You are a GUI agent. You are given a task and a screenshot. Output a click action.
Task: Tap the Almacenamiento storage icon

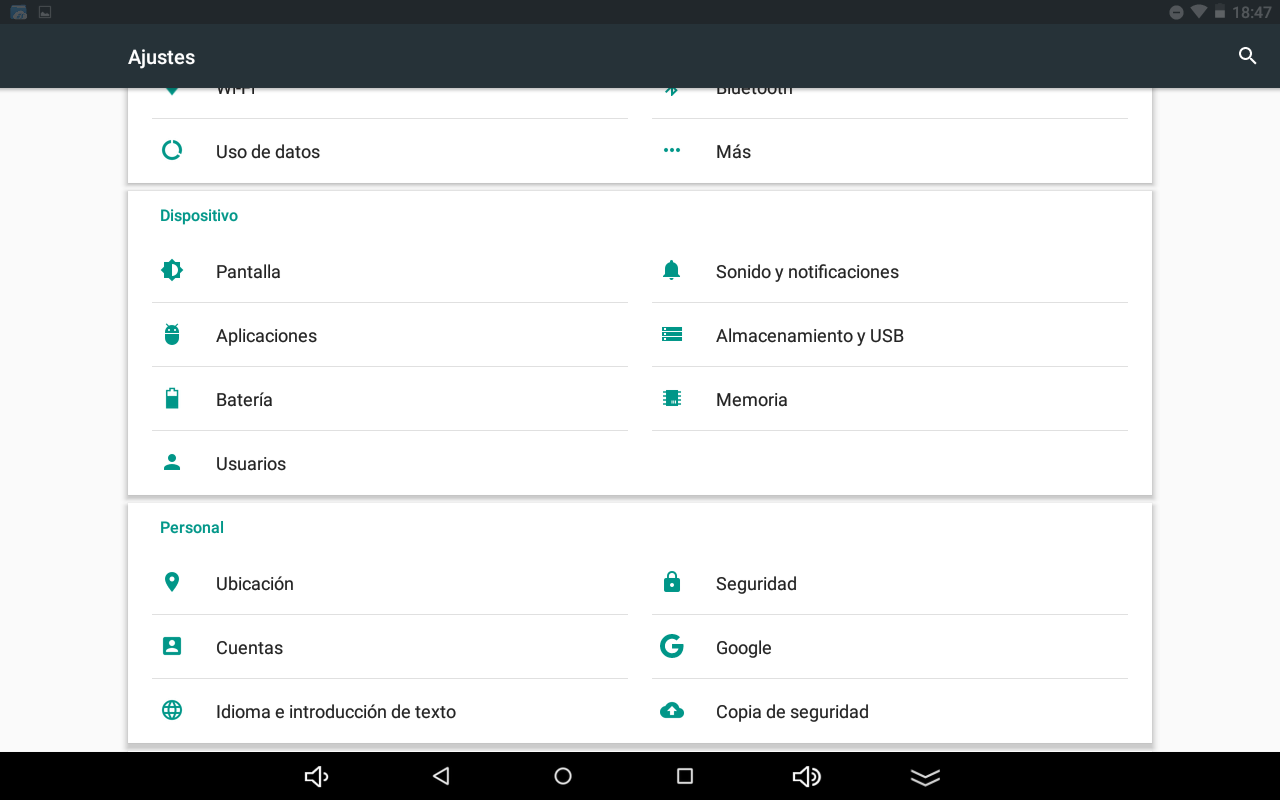pyautogui.click(x=672, y=334)
